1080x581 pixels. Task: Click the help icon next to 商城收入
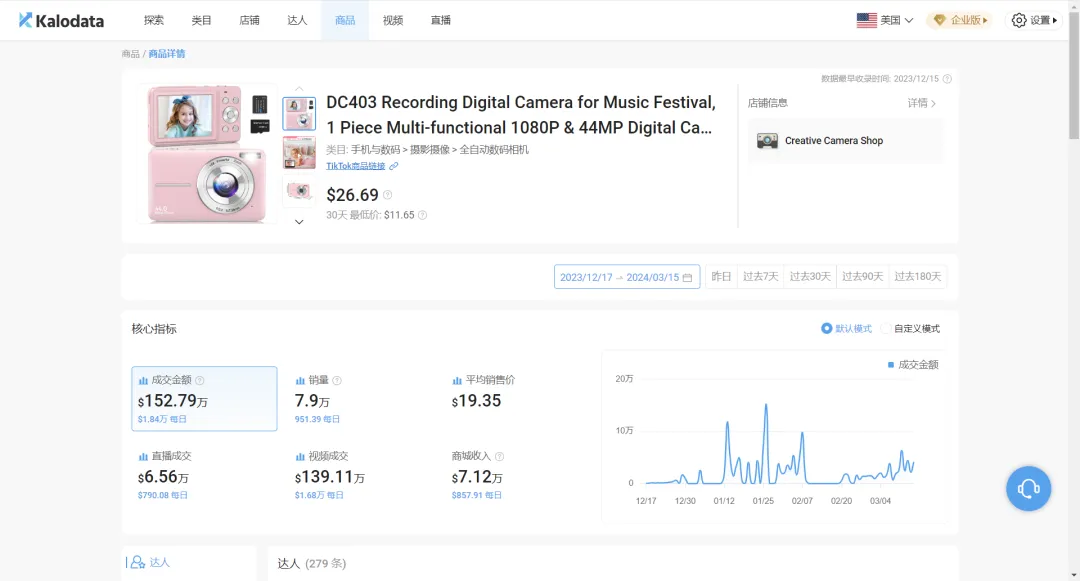(x=499, y=456)
